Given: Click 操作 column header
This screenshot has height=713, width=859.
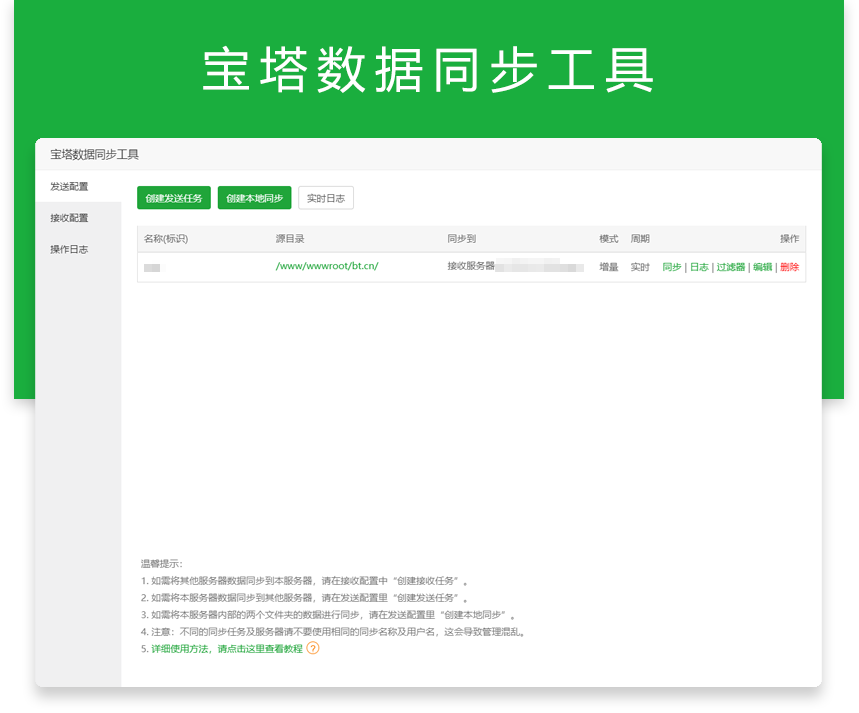Looking at the screenshot, I should click(x=789, y=239).
